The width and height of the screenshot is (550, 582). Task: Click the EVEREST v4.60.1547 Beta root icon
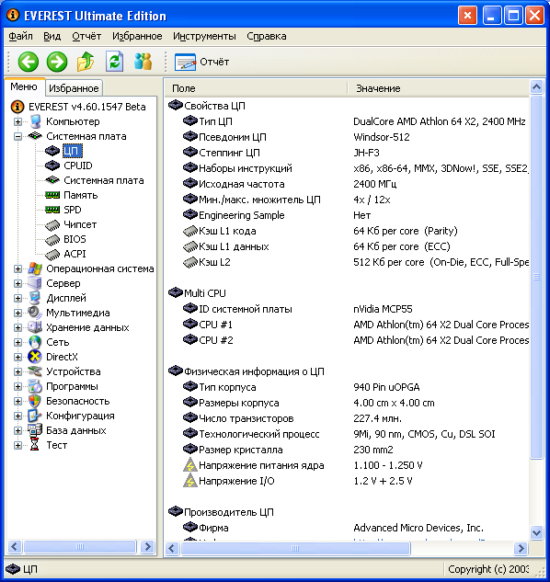[17, 107]
